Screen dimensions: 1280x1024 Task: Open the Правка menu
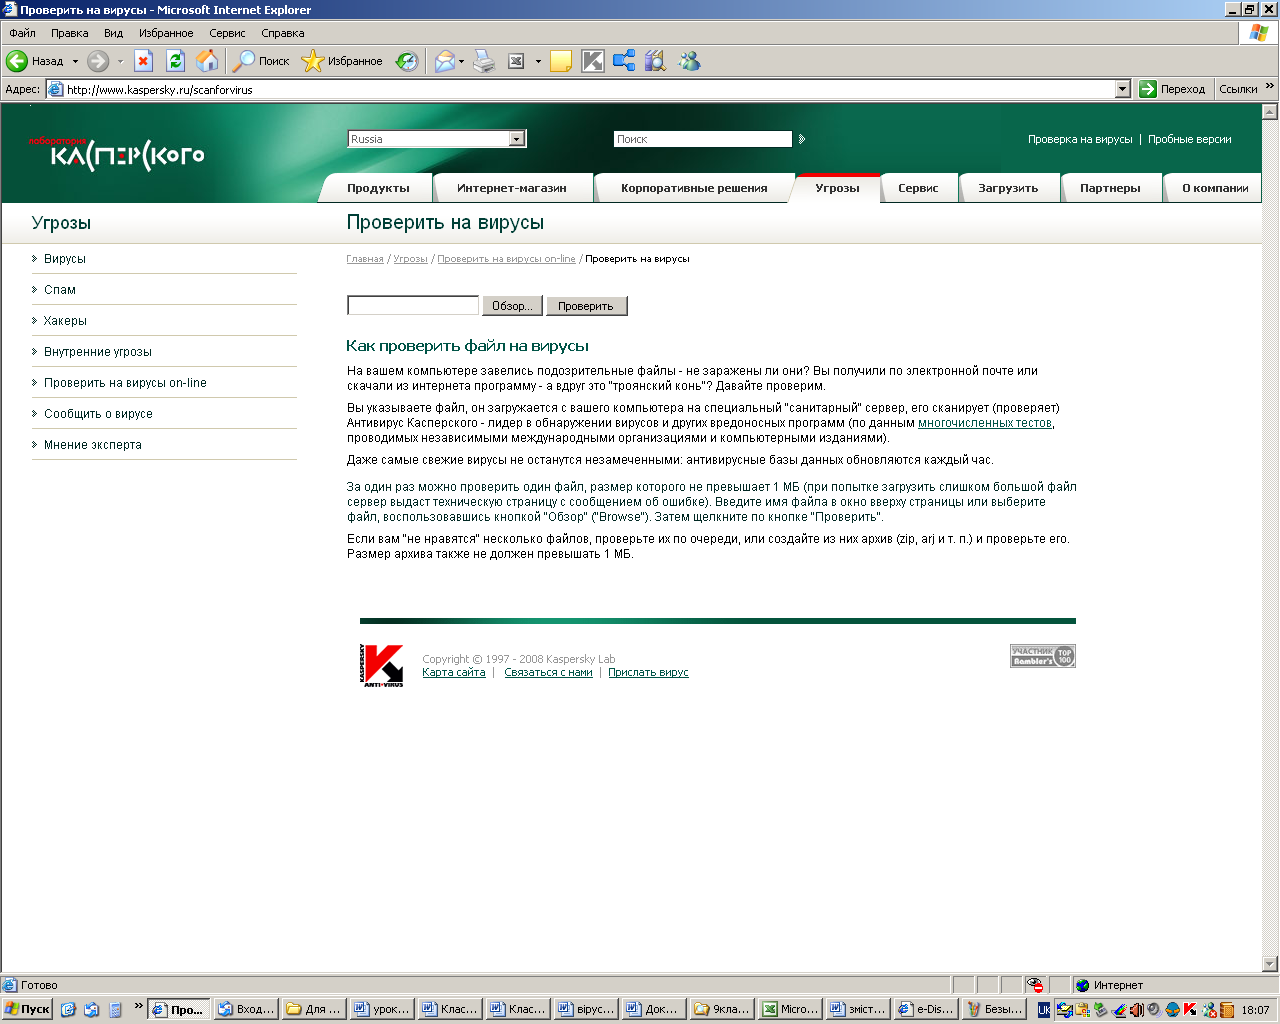point(70,33)
